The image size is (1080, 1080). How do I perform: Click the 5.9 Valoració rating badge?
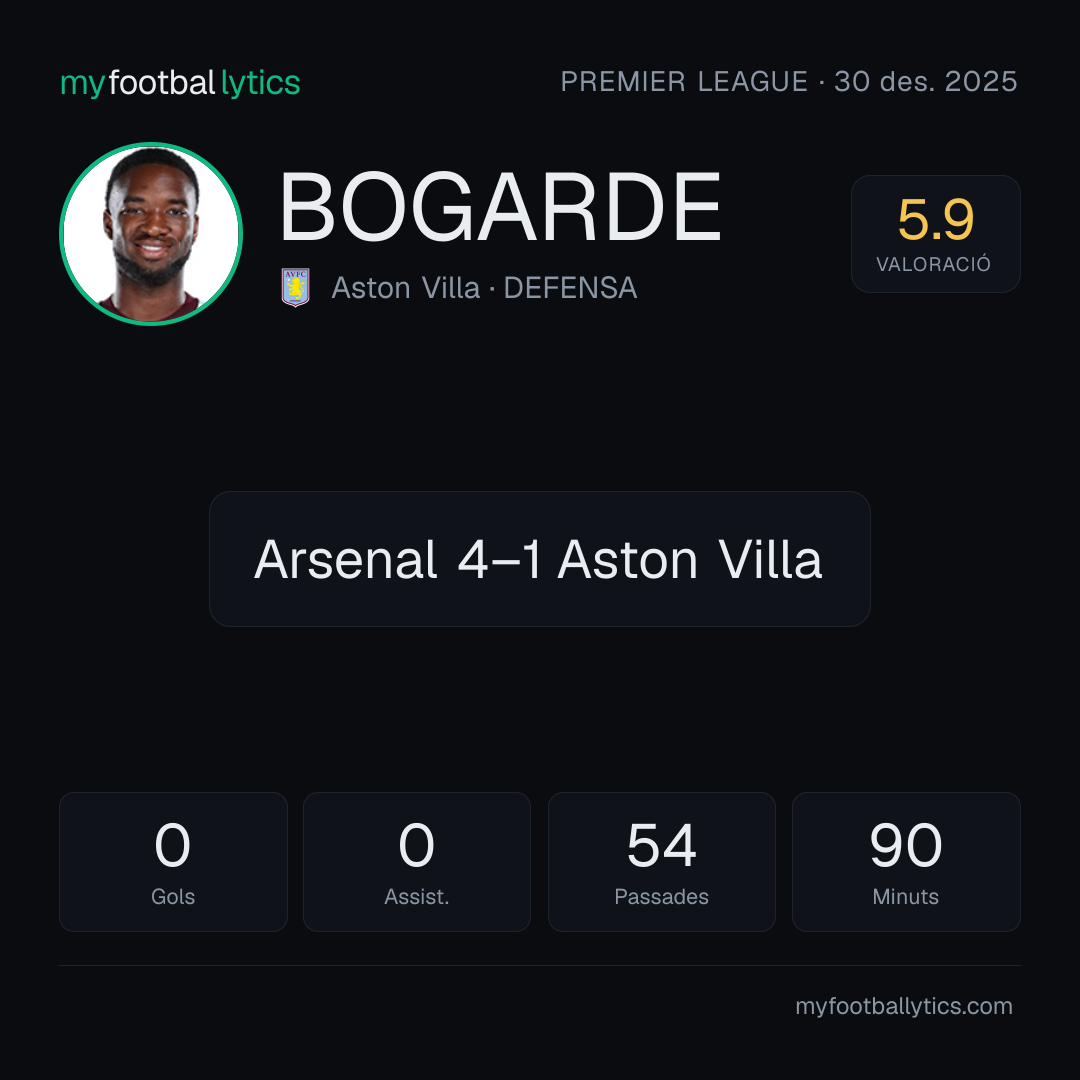click(x=935, y=233)
